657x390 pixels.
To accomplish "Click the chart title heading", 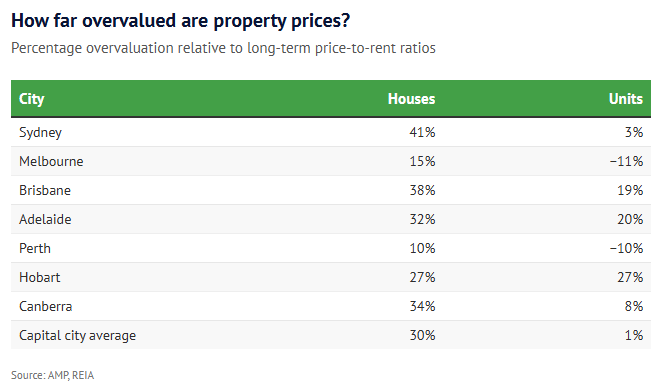I will (x=181, y=21).
